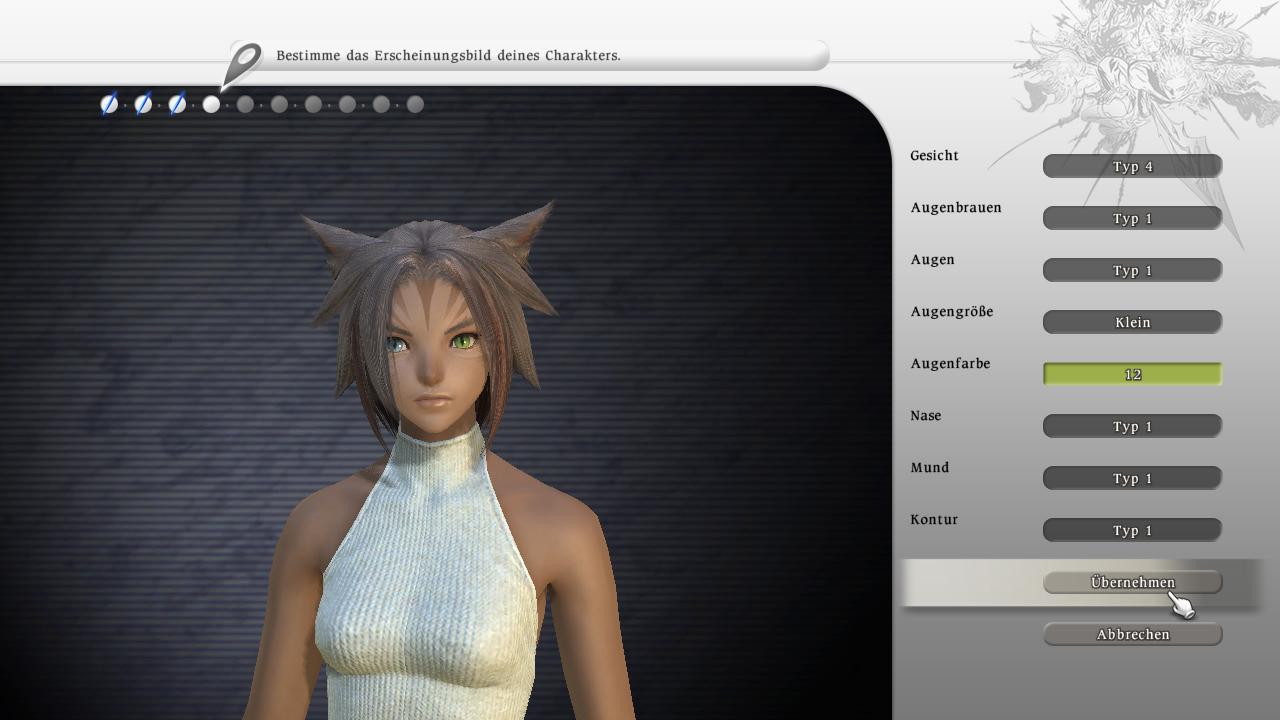Image resolution: width=1280 pixels, height=720 pixels.
Task: Change the Gesicht option showing Typ 4
Action: click(x=1132, y=166)
